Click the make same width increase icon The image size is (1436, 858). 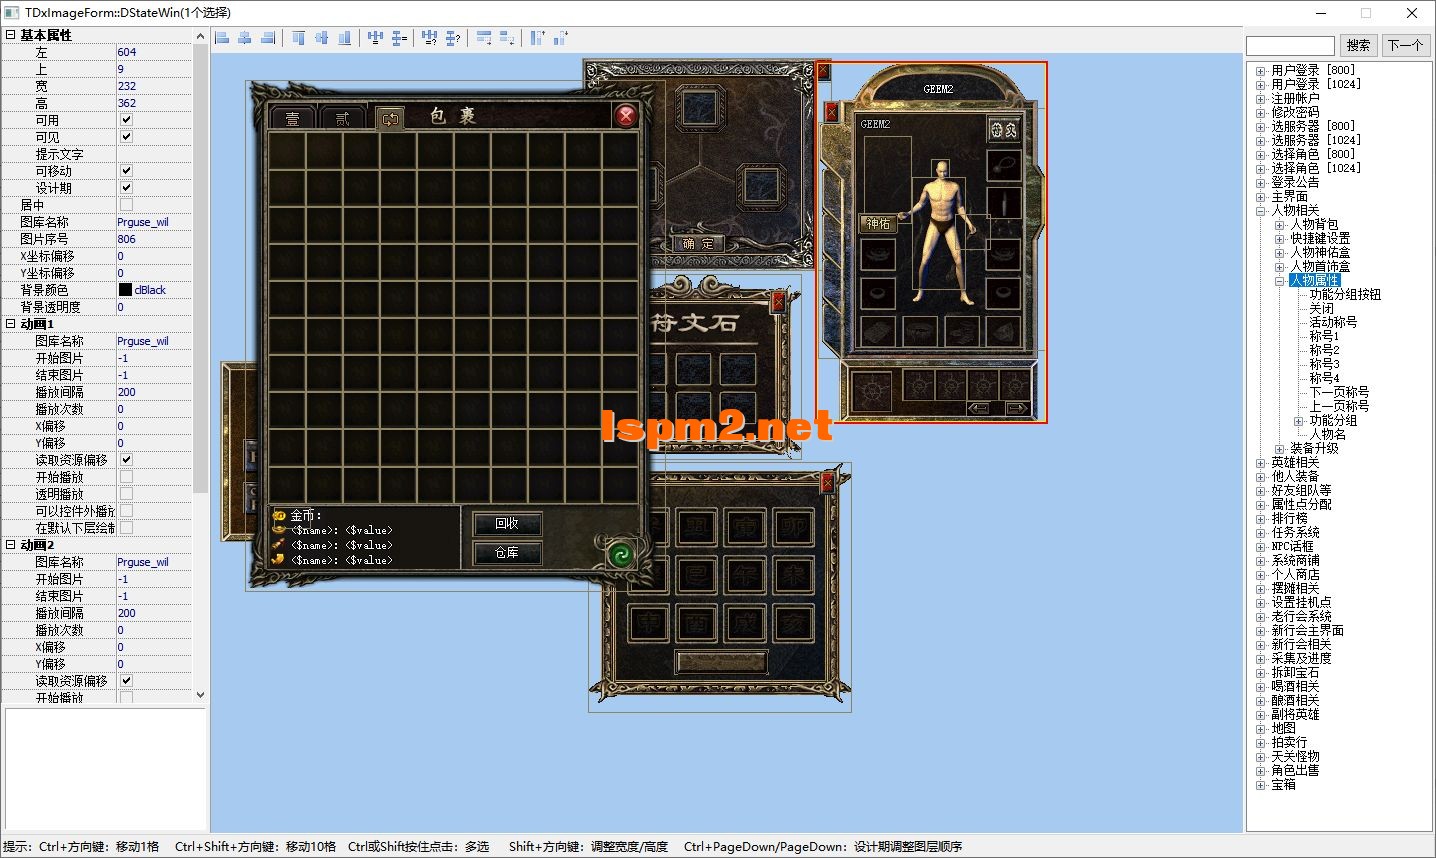(x=484, y=38)
